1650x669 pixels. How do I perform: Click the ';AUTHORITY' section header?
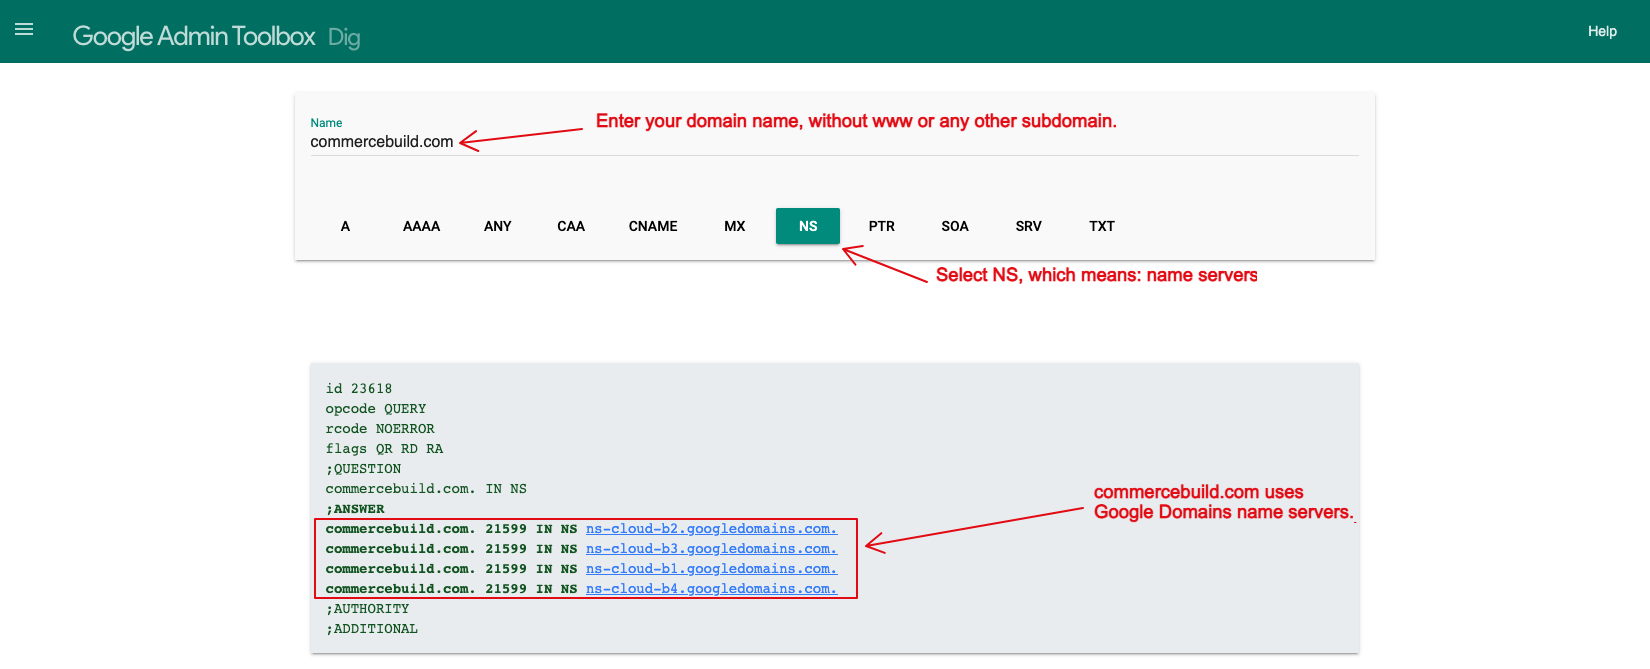tap(367, 609)
